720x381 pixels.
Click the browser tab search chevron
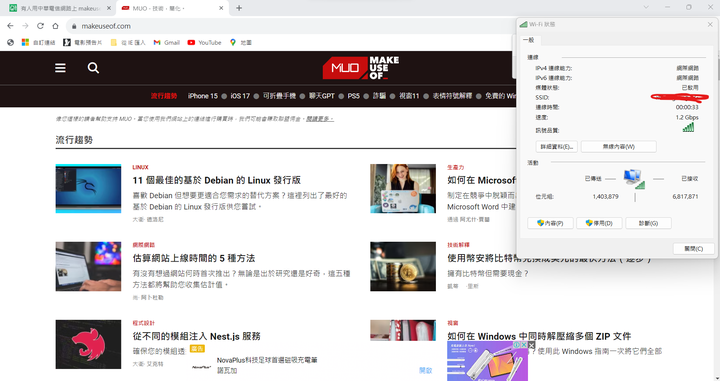tap(646, 7)
